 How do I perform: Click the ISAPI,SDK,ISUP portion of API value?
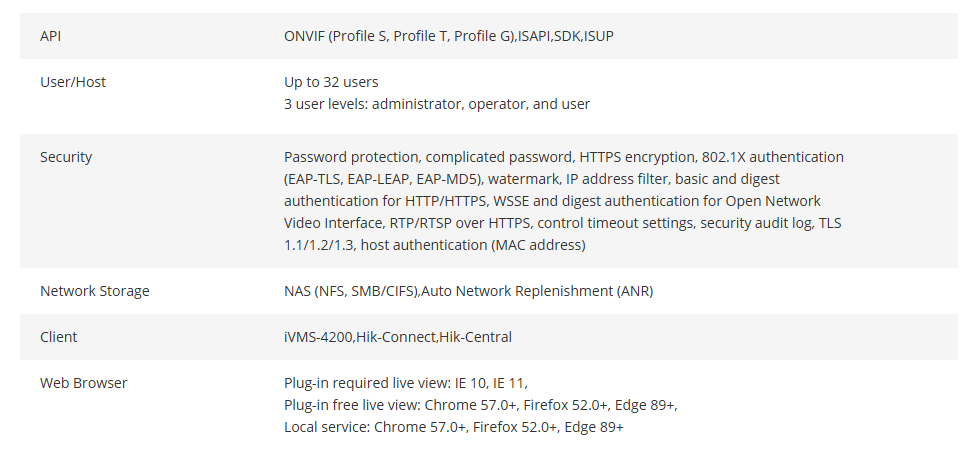pyautogui.click(x=566, y=36)
